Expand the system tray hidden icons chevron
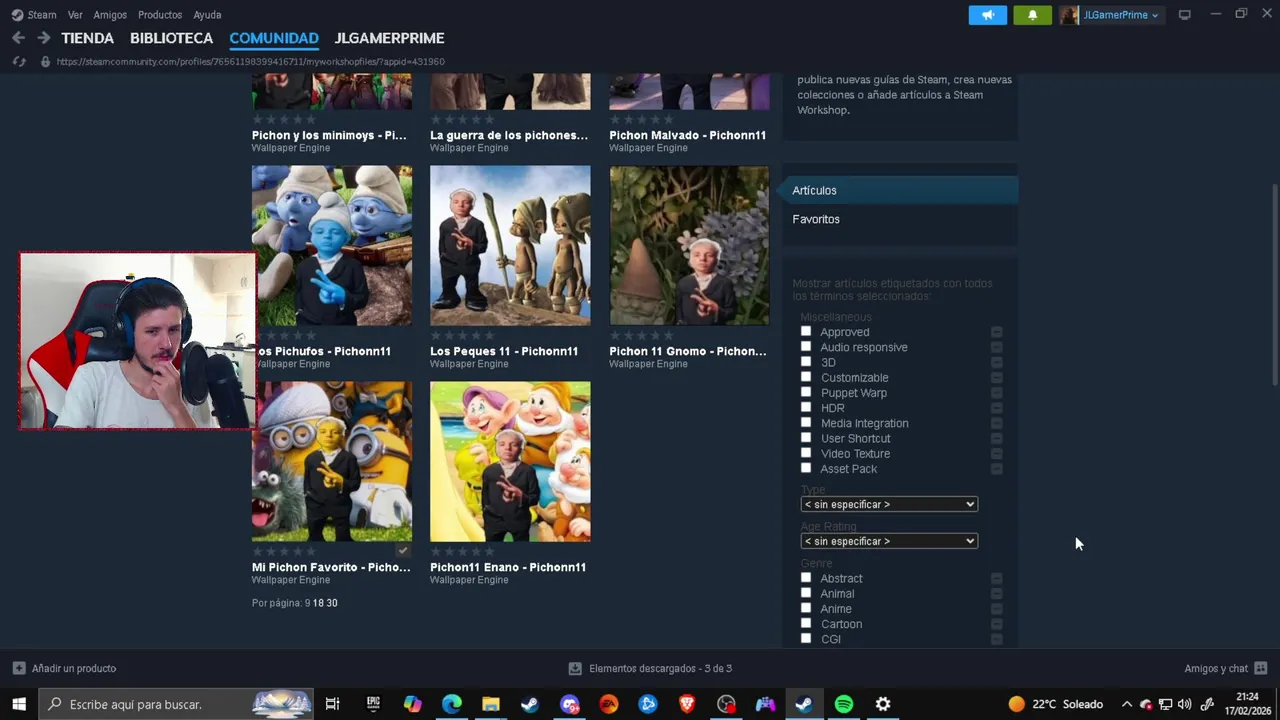This screenshot has width=1280, height=720. point(1127,704)
